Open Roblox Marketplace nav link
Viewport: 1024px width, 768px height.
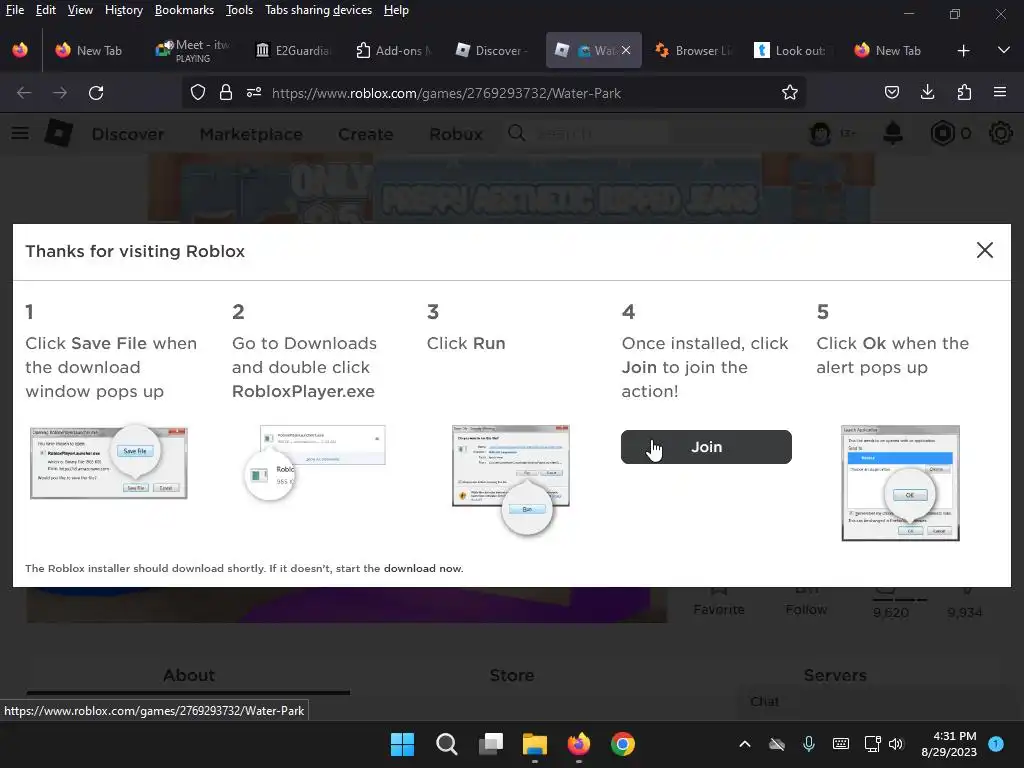251,134
